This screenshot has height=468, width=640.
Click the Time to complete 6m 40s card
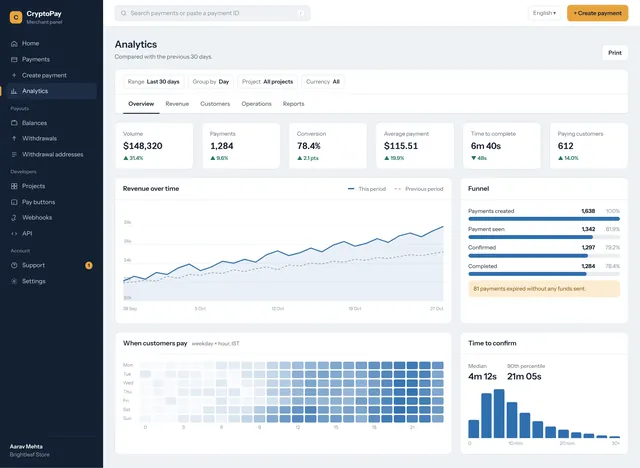[x=502, y=146]
